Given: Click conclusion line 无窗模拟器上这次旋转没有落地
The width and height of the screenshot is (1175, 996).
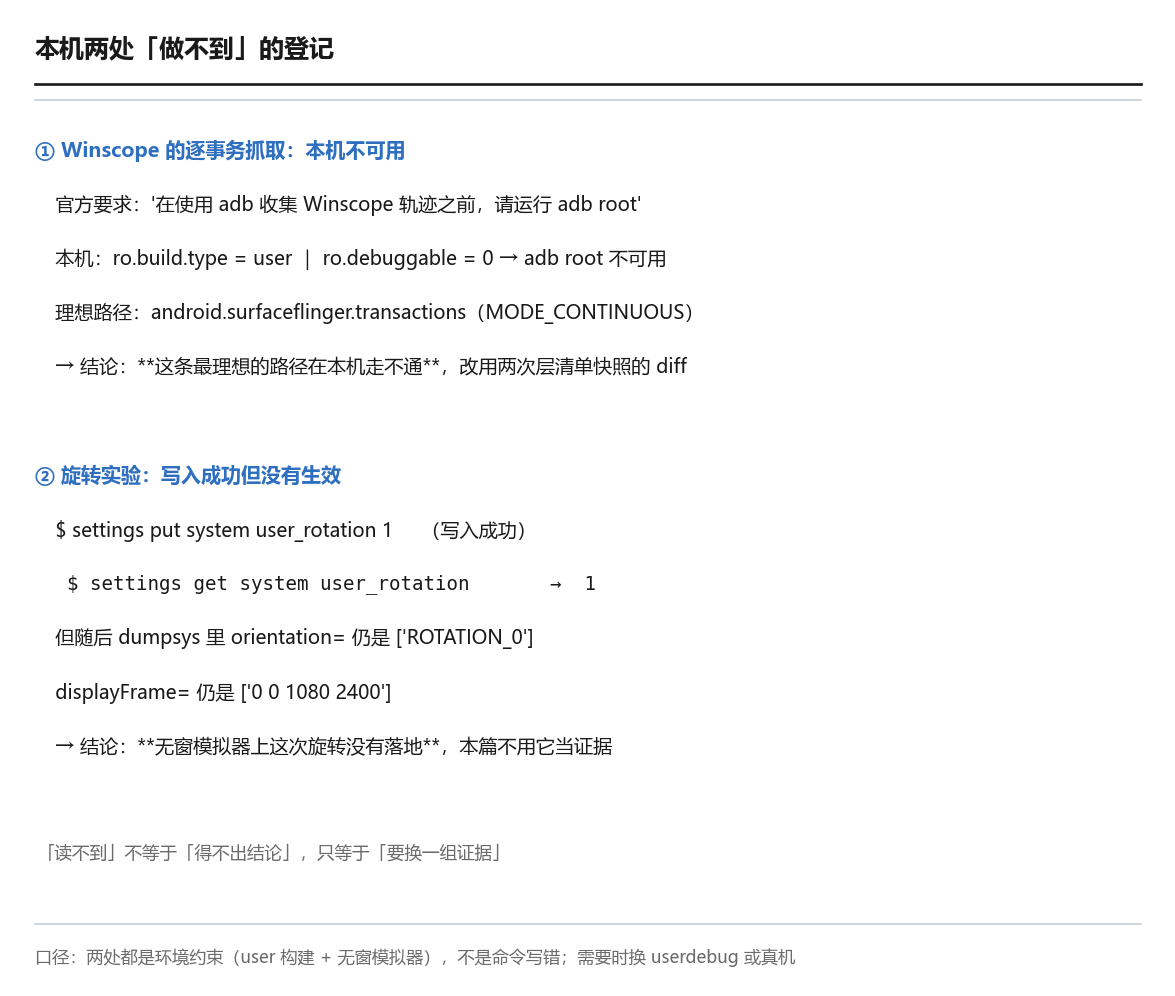Looking at the screenshot, I should pyautogui.click(x=333, y=746).
